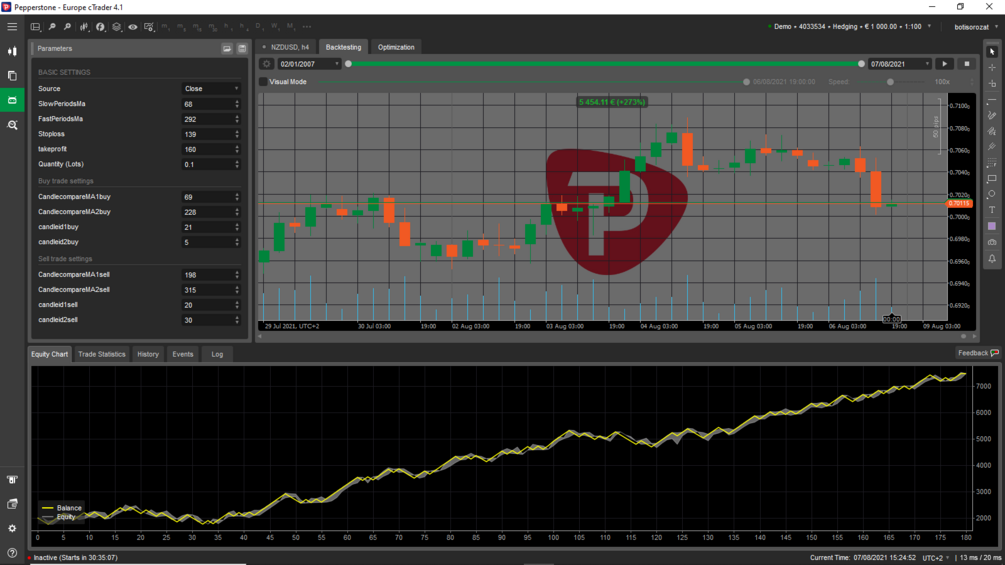The image size is (1005, 565).
Task: Adjust the Stoploss stepper arrows
Action: tap(237, 134)
